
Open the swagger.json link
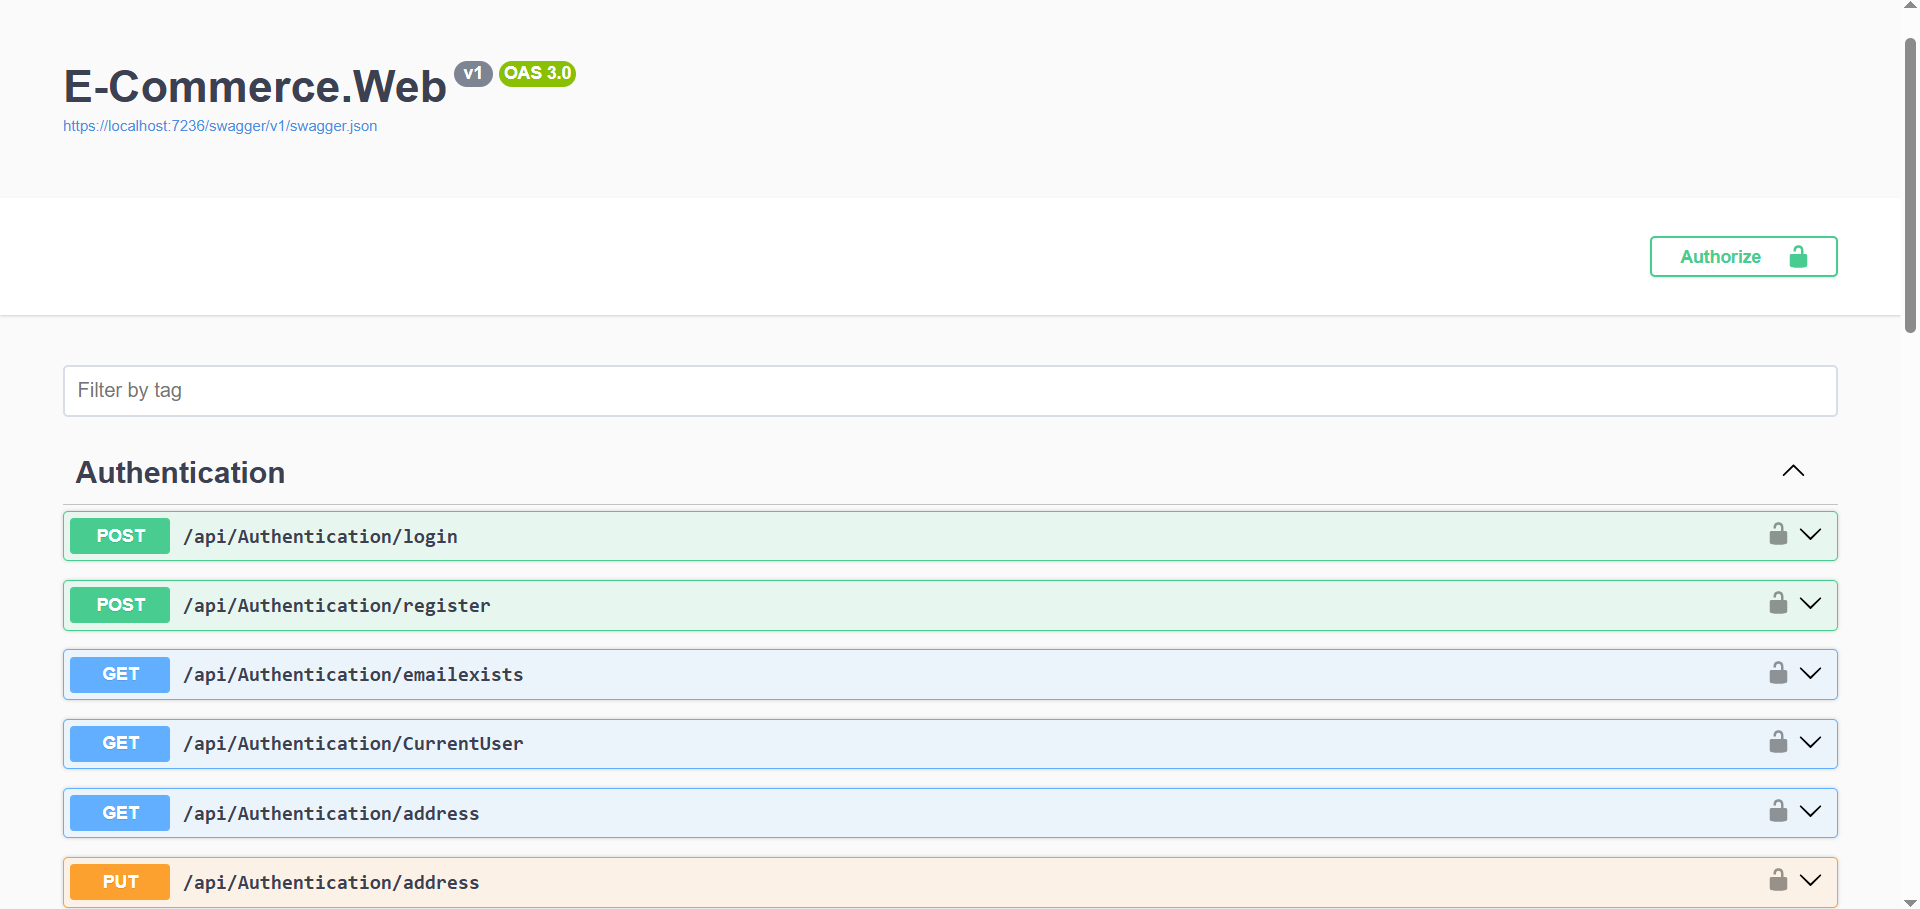(220, 126)
